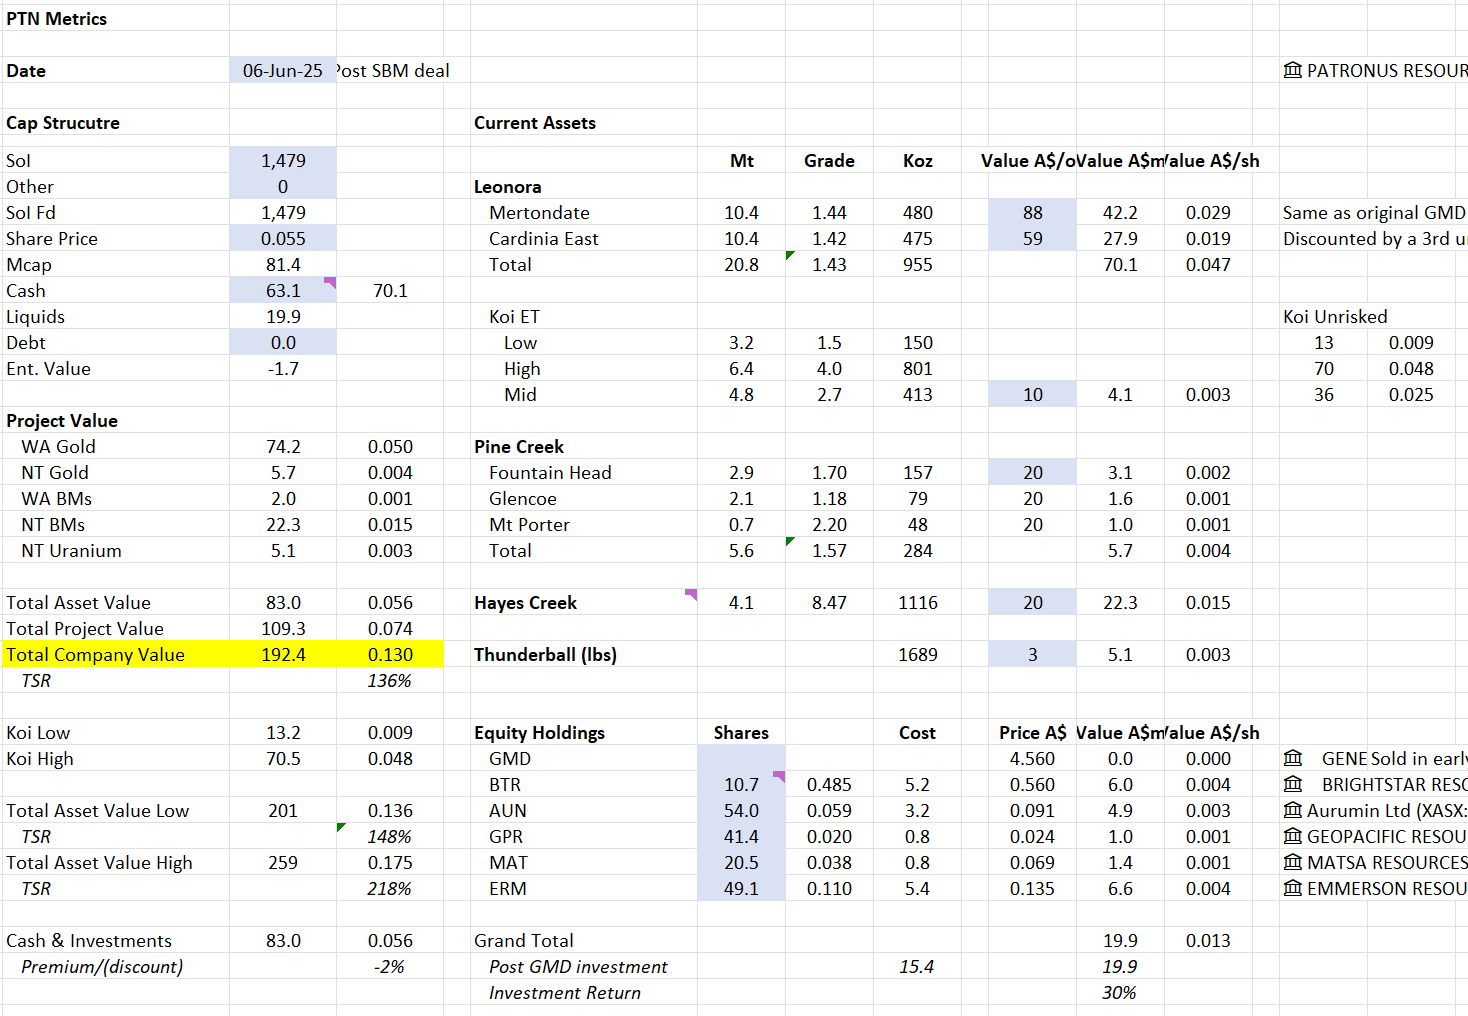Click the Debt input cell showing 0.0

[x=282, y=342]
